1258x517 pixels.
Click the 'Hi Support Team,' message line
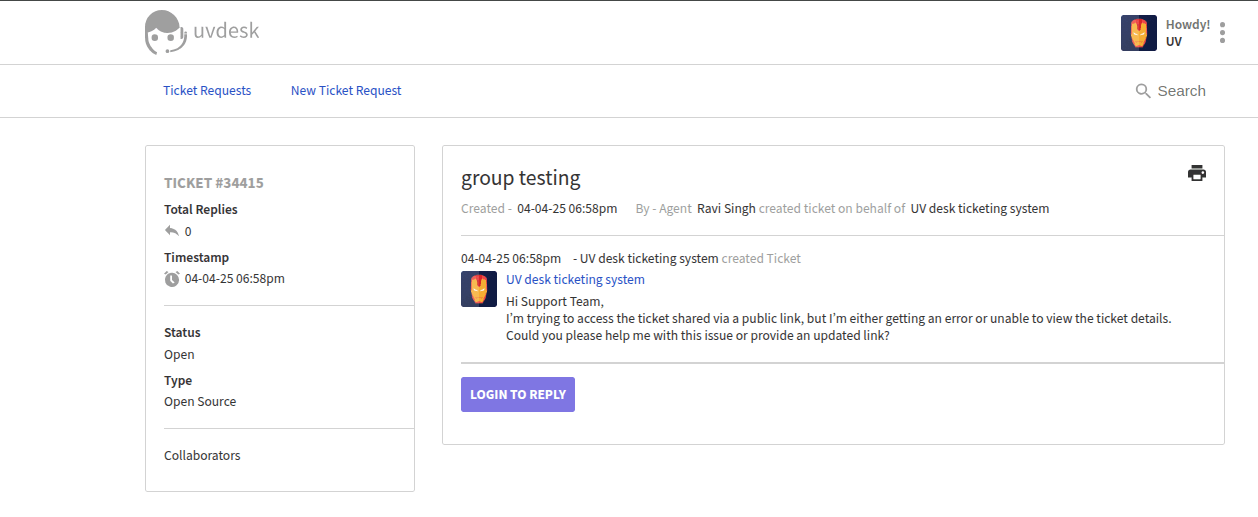pos(555,301)
